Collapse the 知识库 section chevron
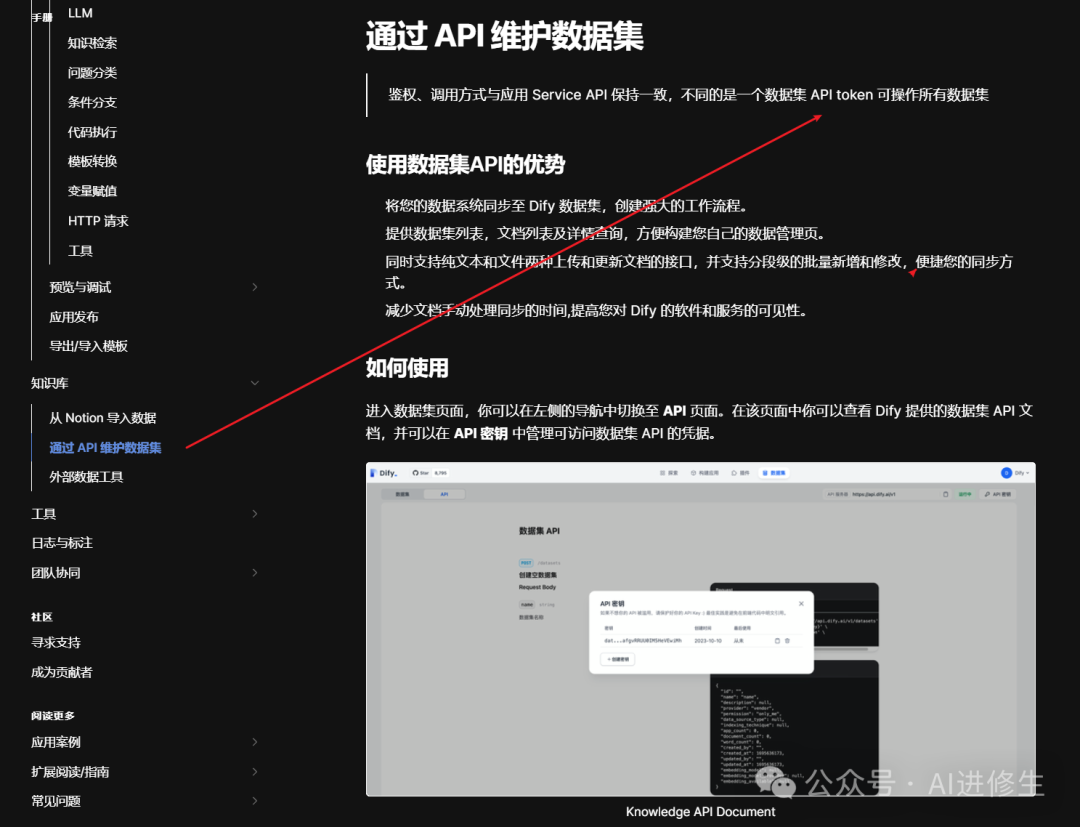Viewport: 1080px width, 827px height. (x=255, y=383)
